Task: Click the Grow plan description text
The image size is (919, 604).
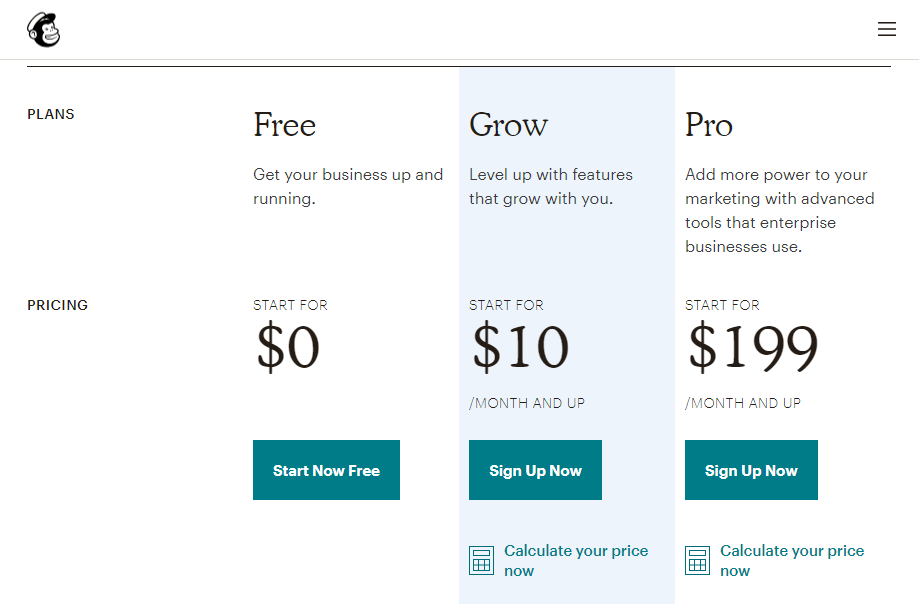Action: coord(551,186)
